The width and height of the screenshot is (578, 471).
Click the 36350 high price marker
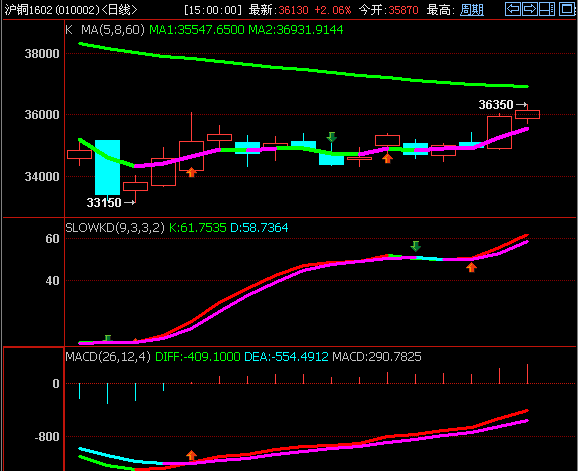point(496,105)
